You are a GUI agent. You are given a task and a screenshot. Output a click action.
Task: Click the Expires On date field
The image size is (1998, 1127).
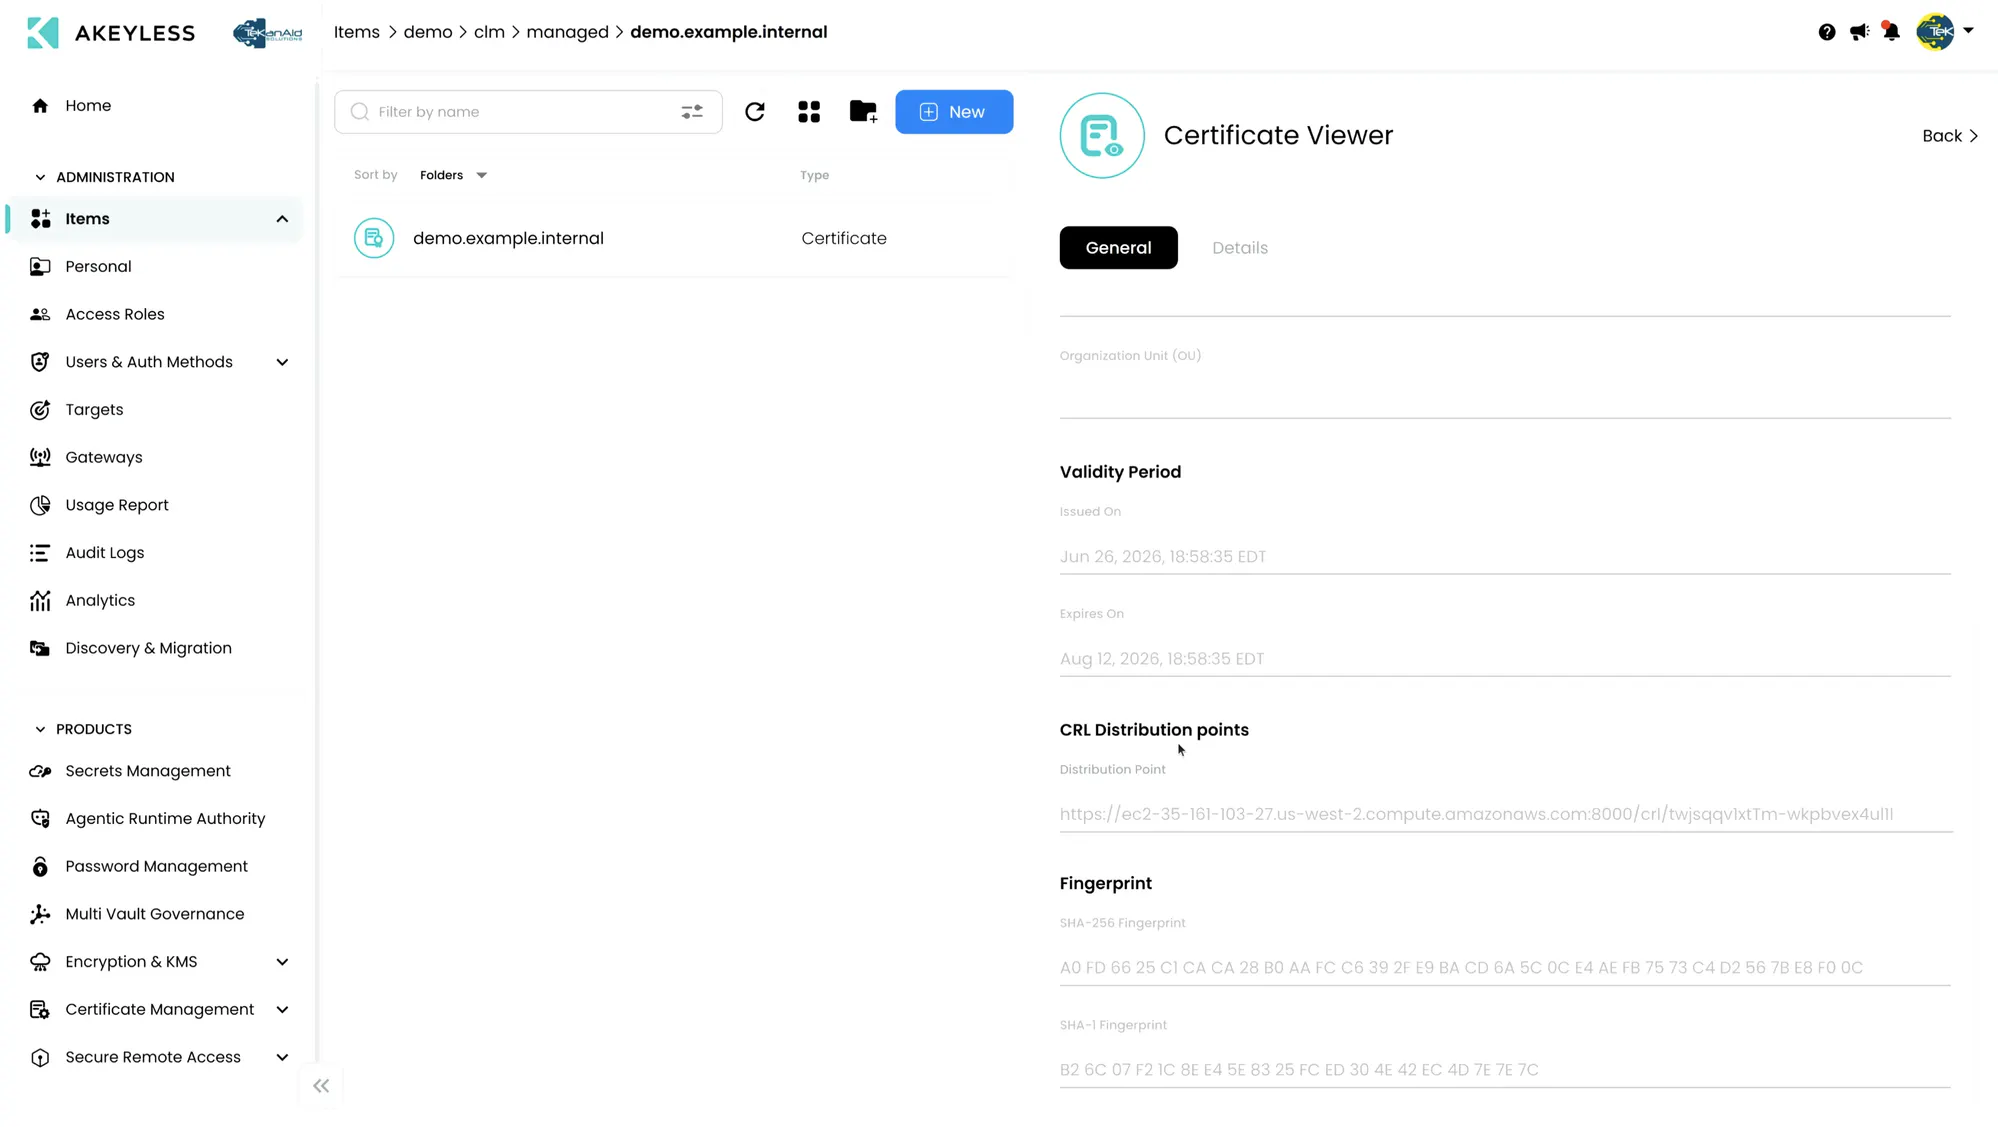(x=1505, y=659)
